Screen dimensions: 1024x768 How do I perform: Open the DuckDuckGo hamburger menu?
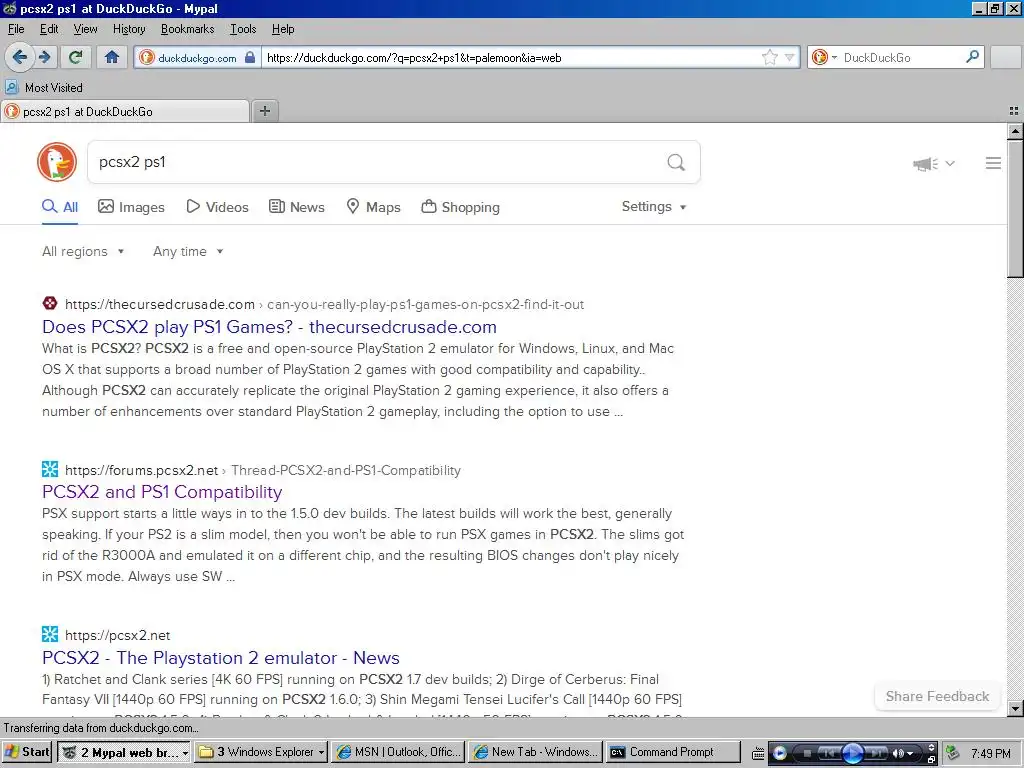(993, 163)
